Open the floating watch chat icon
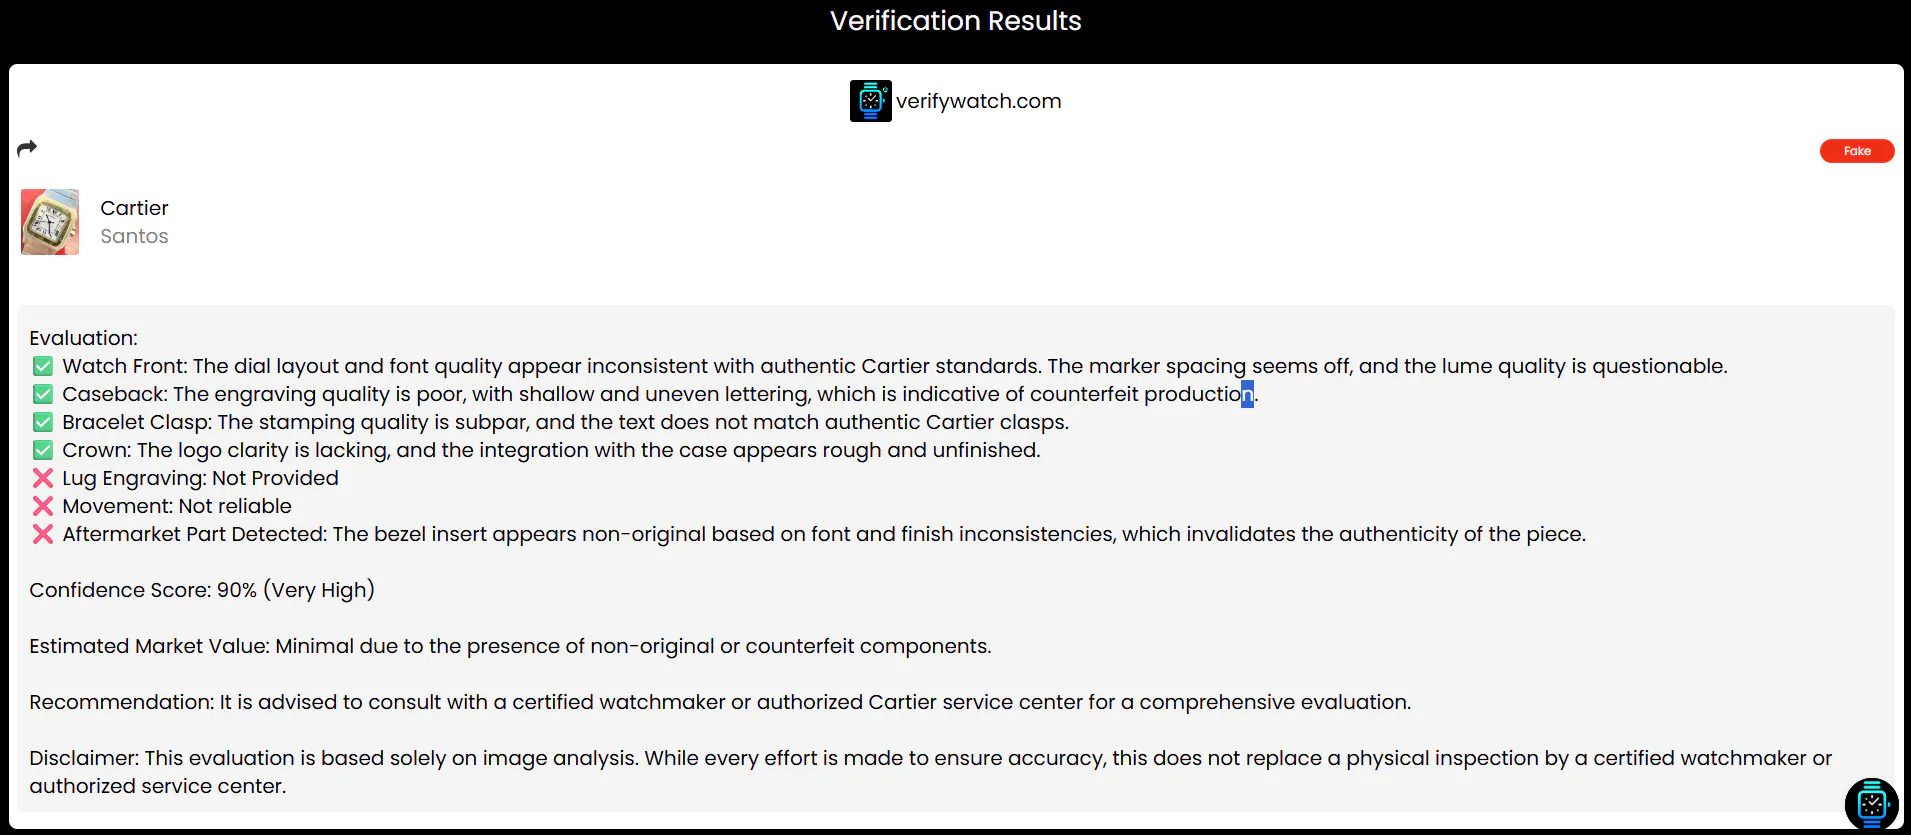 pos(1871,805)
